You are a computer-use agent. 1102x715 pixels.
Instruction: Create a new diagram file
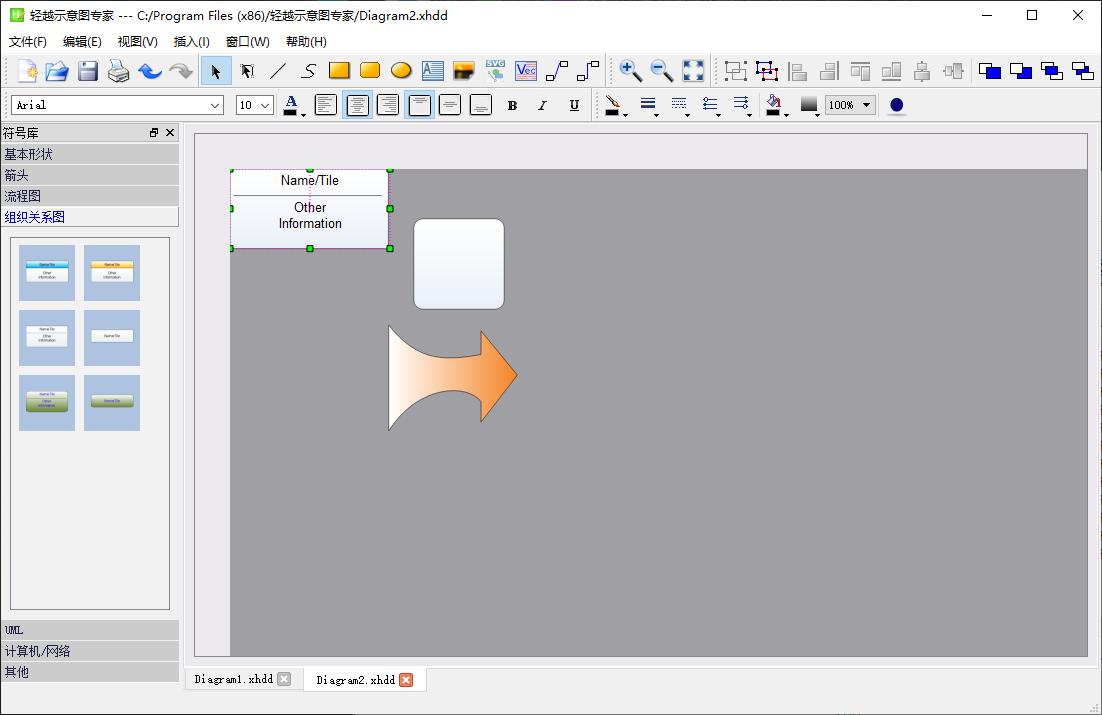pyautogui.click(x=27, y=71)
